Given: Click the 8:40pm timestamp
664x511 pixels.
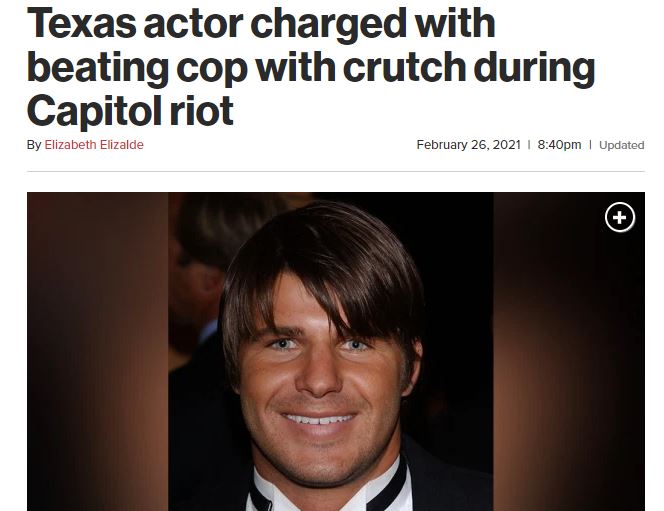Looking at the screenshot, I should click(x=559, y=145).
